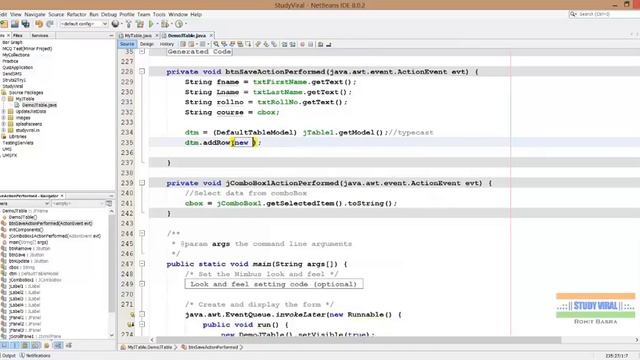
Task: Click the 'Generated Code' folded block
Action: [199, 51]
